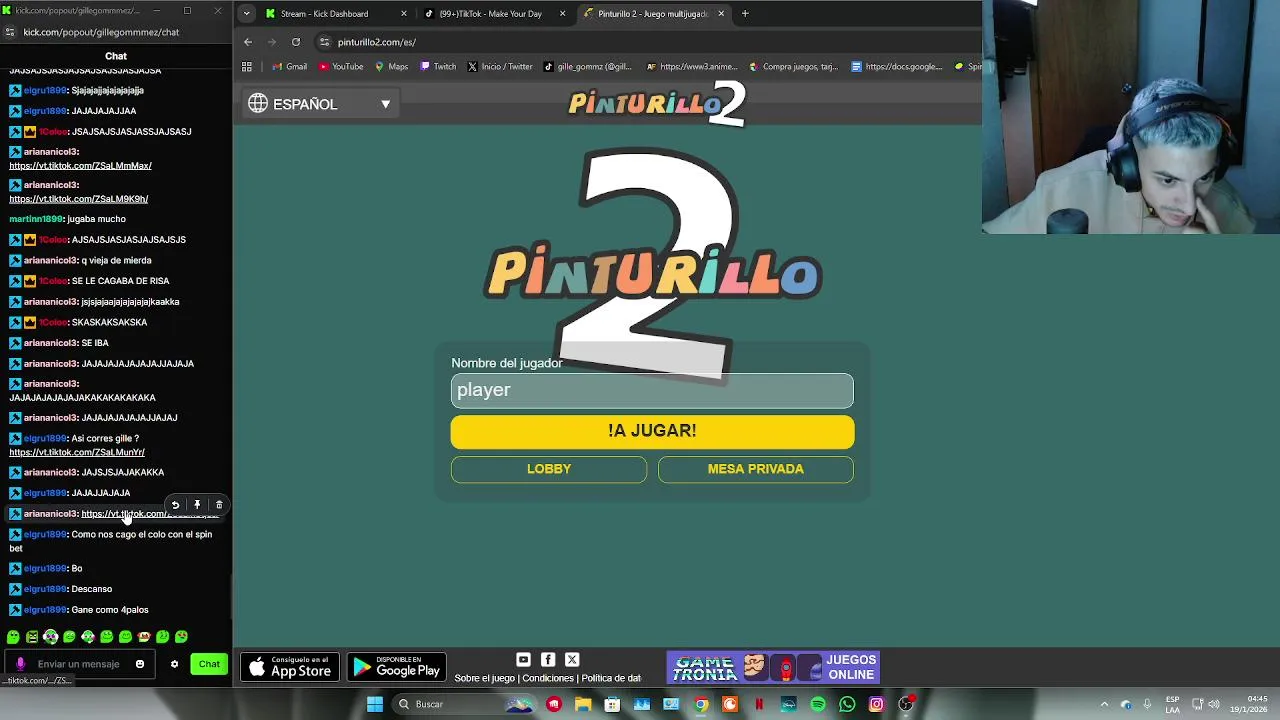Click the delete trash icon on hovered message
Viewport: 1280px width, 720px height.
tap(219, 505)
